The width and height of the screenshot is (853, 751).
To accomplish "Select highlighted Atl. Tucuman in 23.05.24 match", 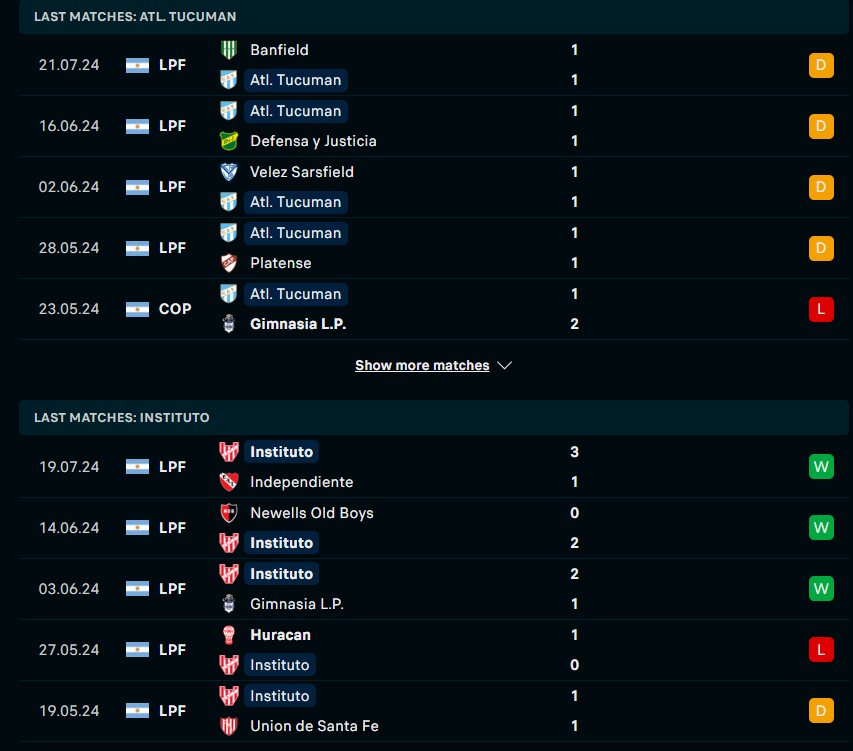I will (295, 294).
